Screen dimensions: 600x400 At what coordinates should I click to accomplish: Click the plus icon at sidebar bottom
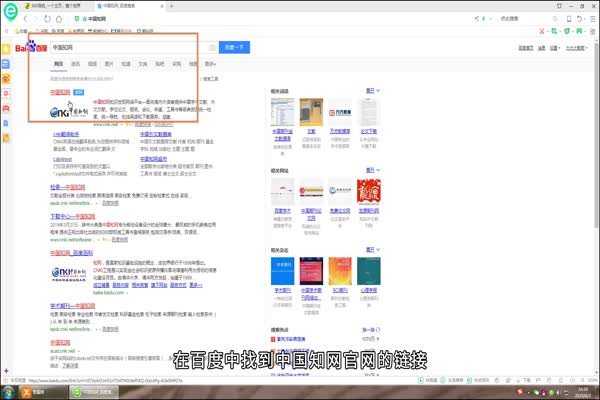tap(6, 371)
